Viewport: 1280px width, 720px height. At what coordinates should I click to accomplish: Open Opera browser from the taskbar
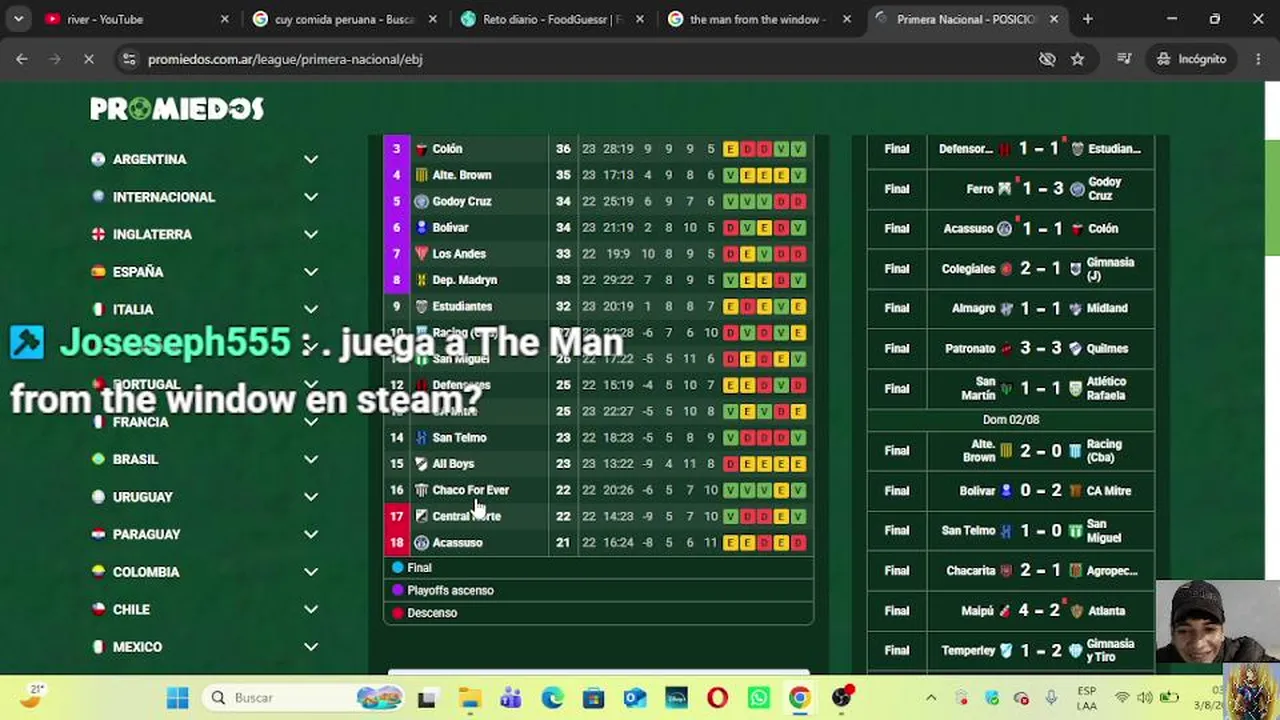pyautogui.click(x=717, y=698)
